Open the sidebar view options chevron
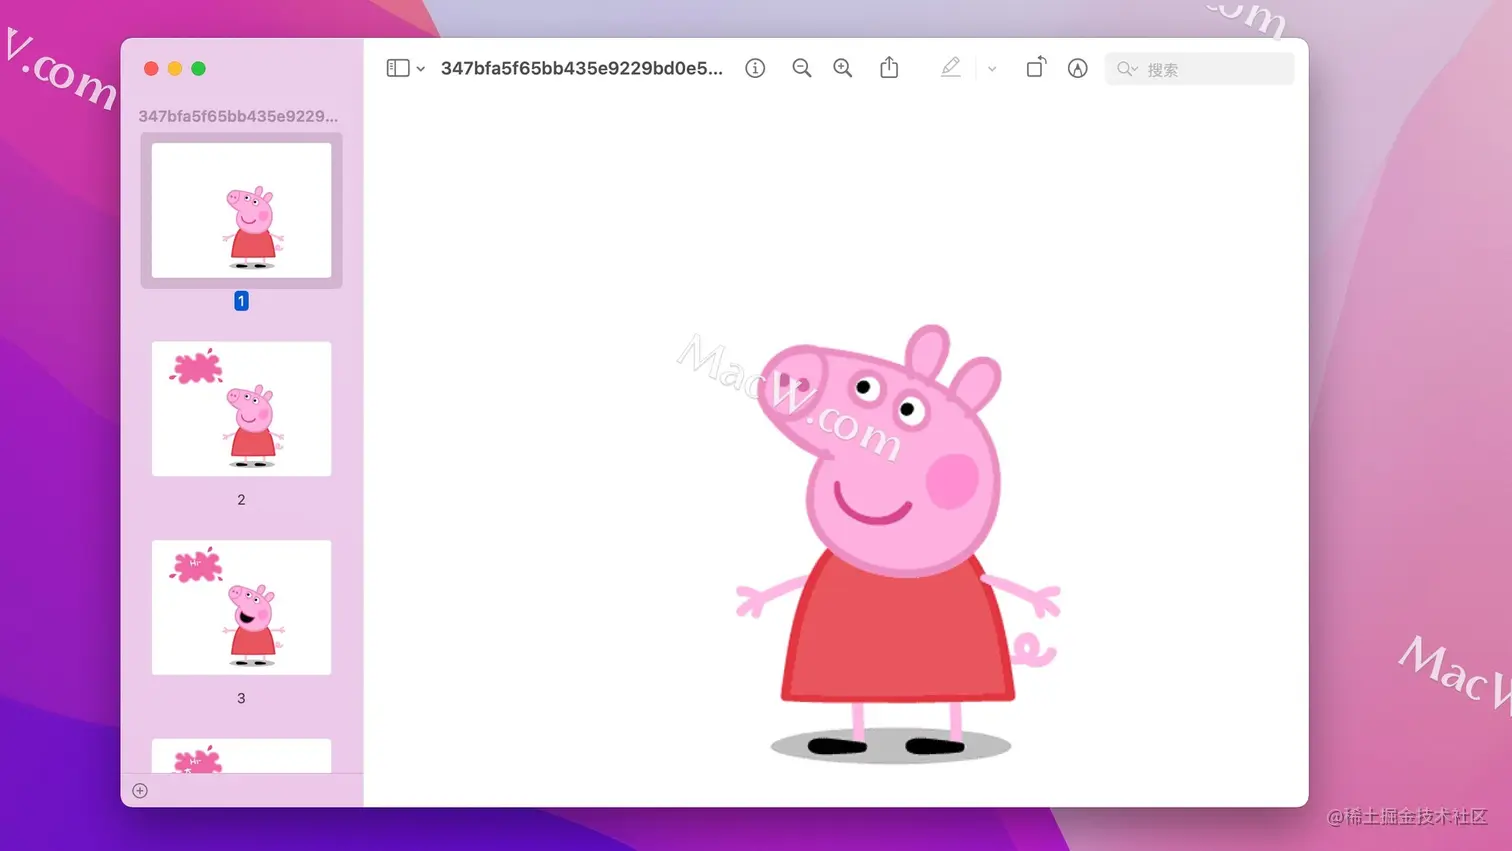The height and width of the screenshot is (851, 1512). point(421,69)
